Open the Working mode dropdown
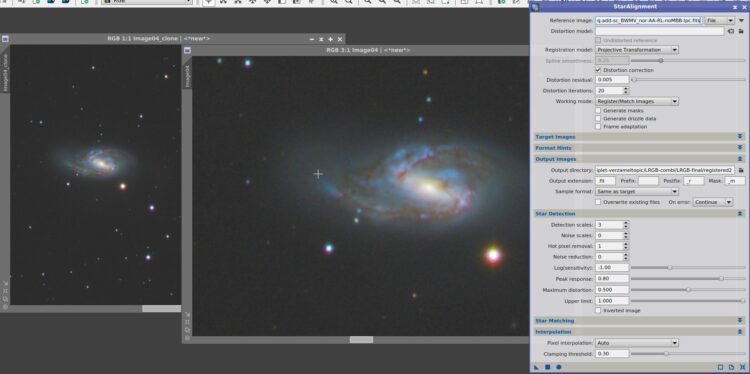The height and width of the screenshot is (374, 750). coord(637,101)
